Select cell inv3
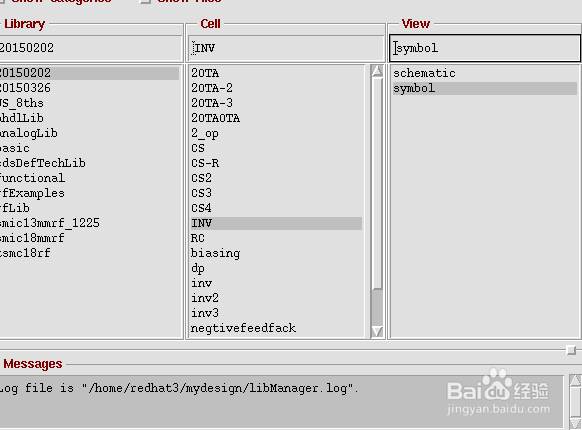The image size is (582, 430). 205,313
